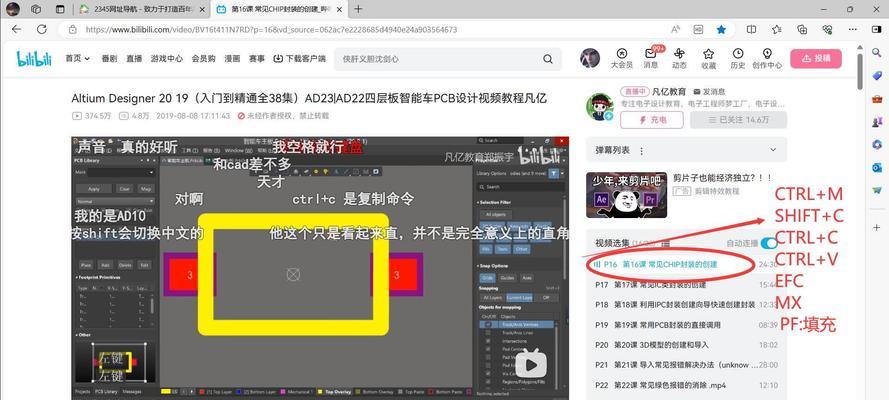Click the bilibili search input field
This screenshot has height=400, width=889.
[x=437, y=59]
